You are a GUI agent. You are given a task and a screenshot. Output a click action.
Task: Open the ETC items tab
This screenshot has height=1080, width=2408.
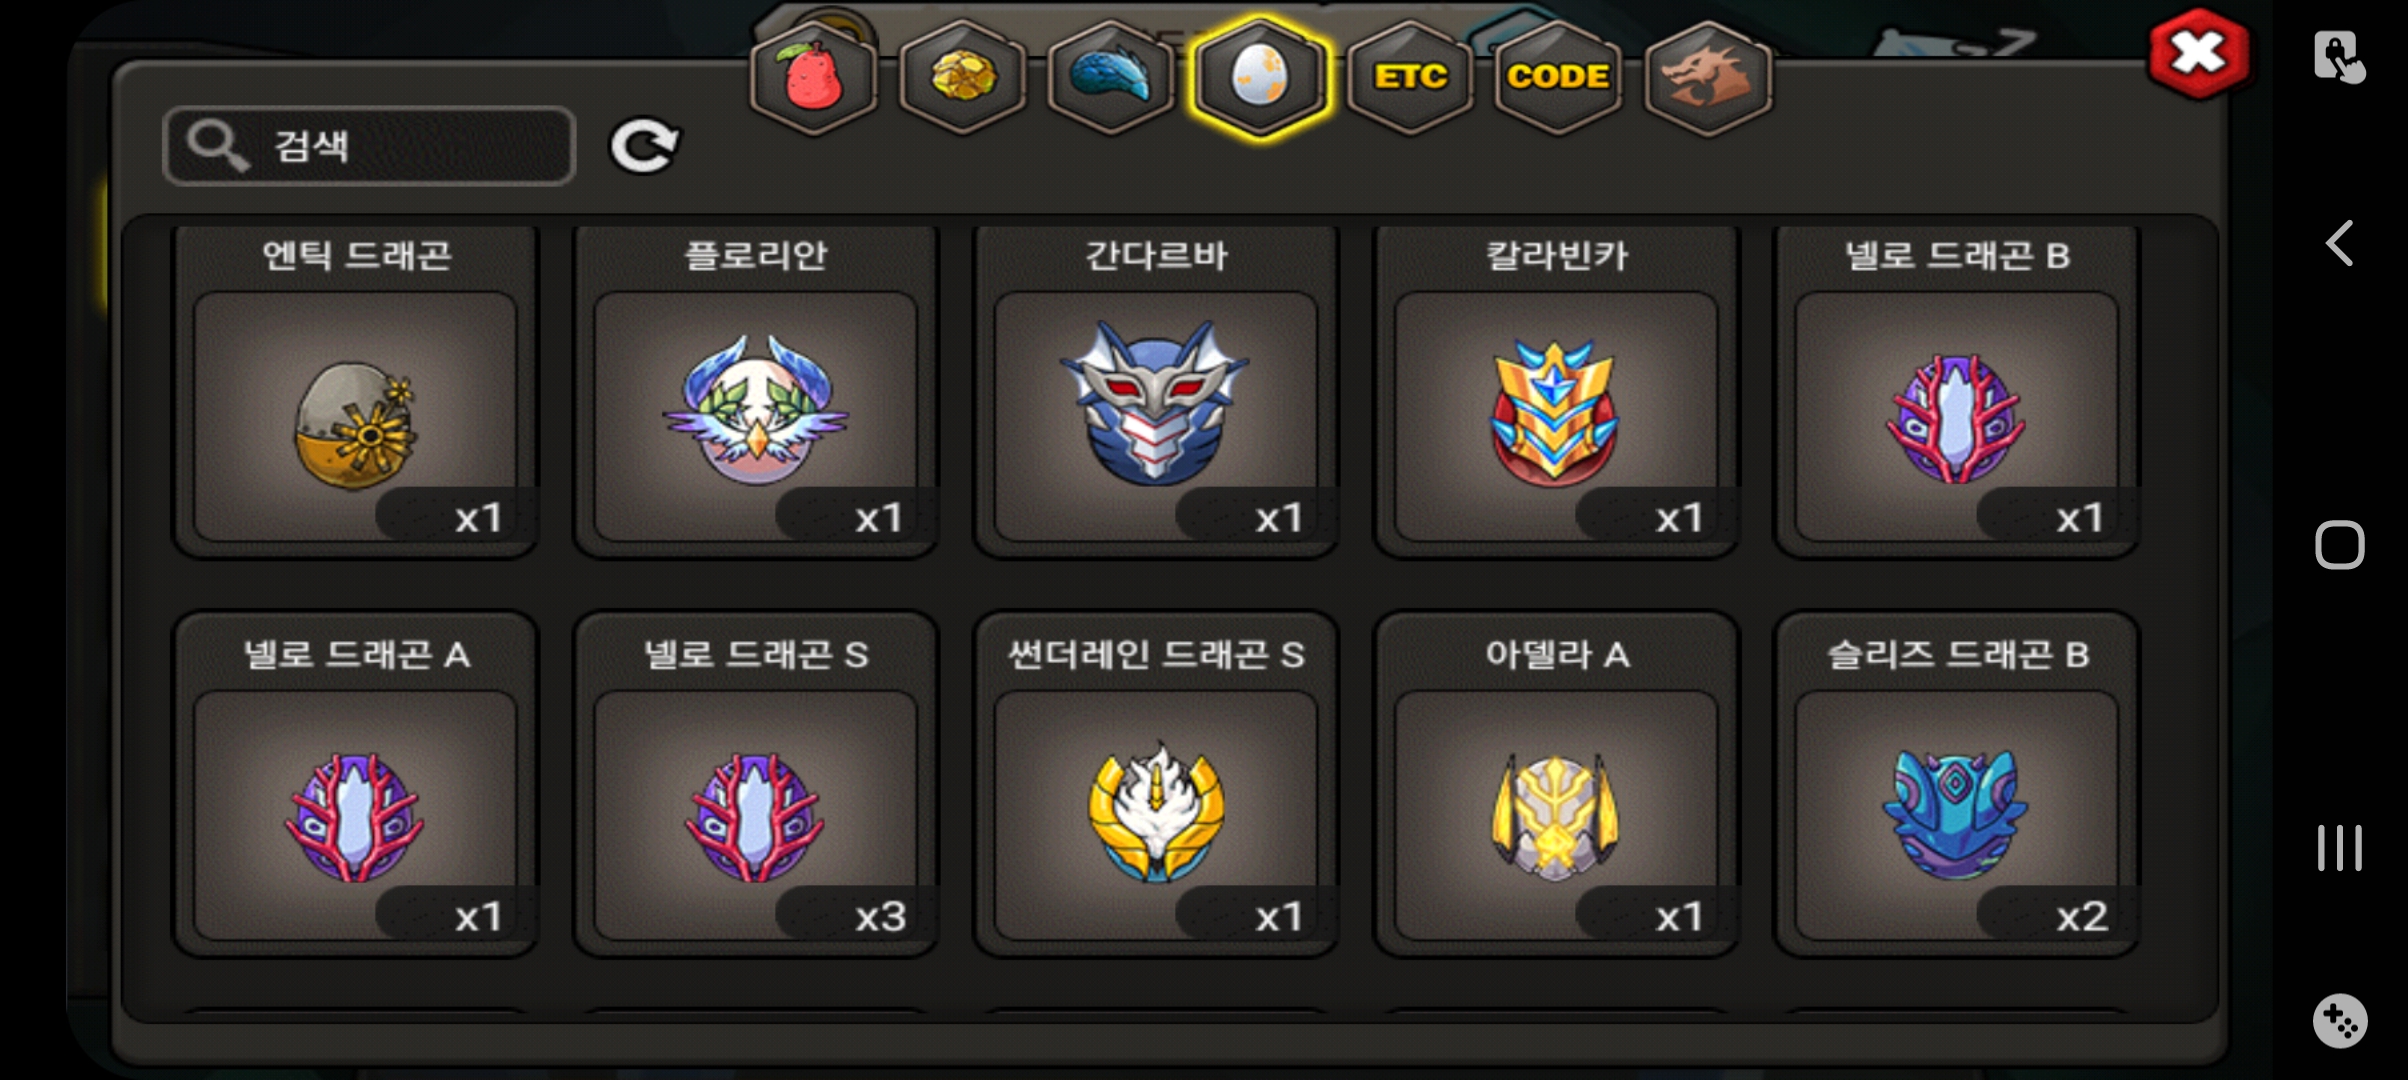1410,77
